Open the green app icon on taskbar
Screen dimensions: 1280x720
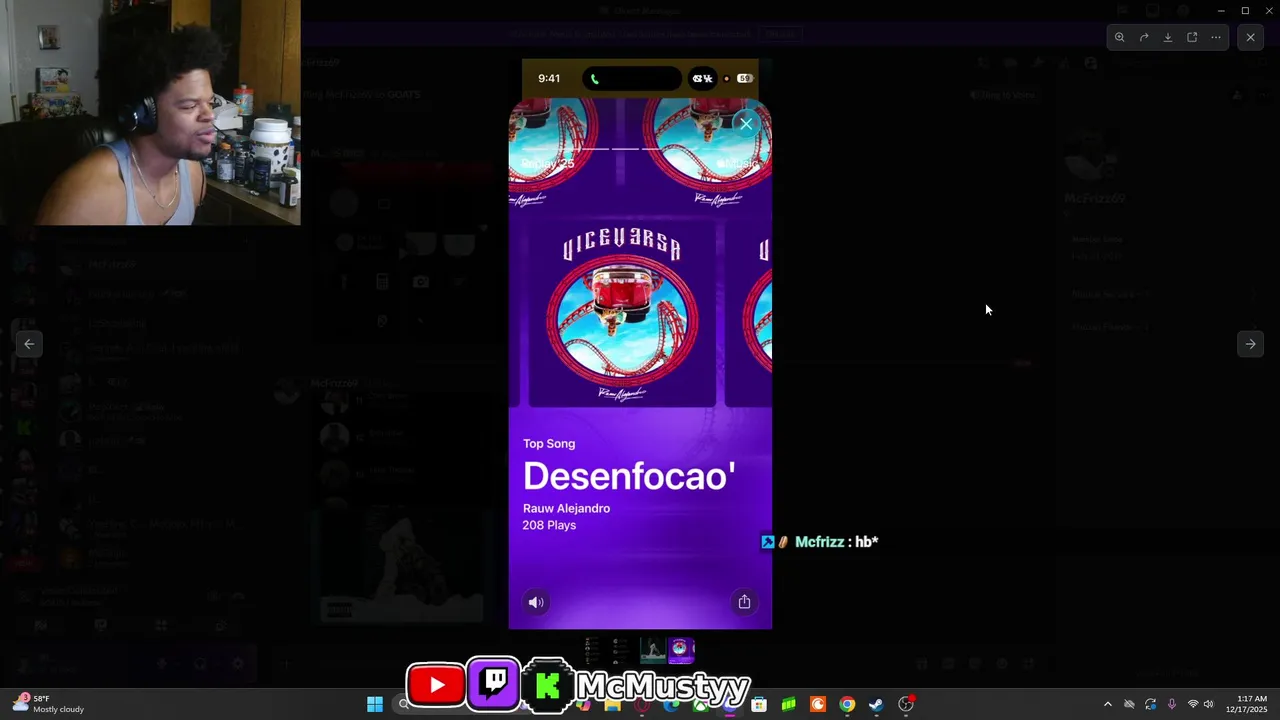[x=789, y=704]
